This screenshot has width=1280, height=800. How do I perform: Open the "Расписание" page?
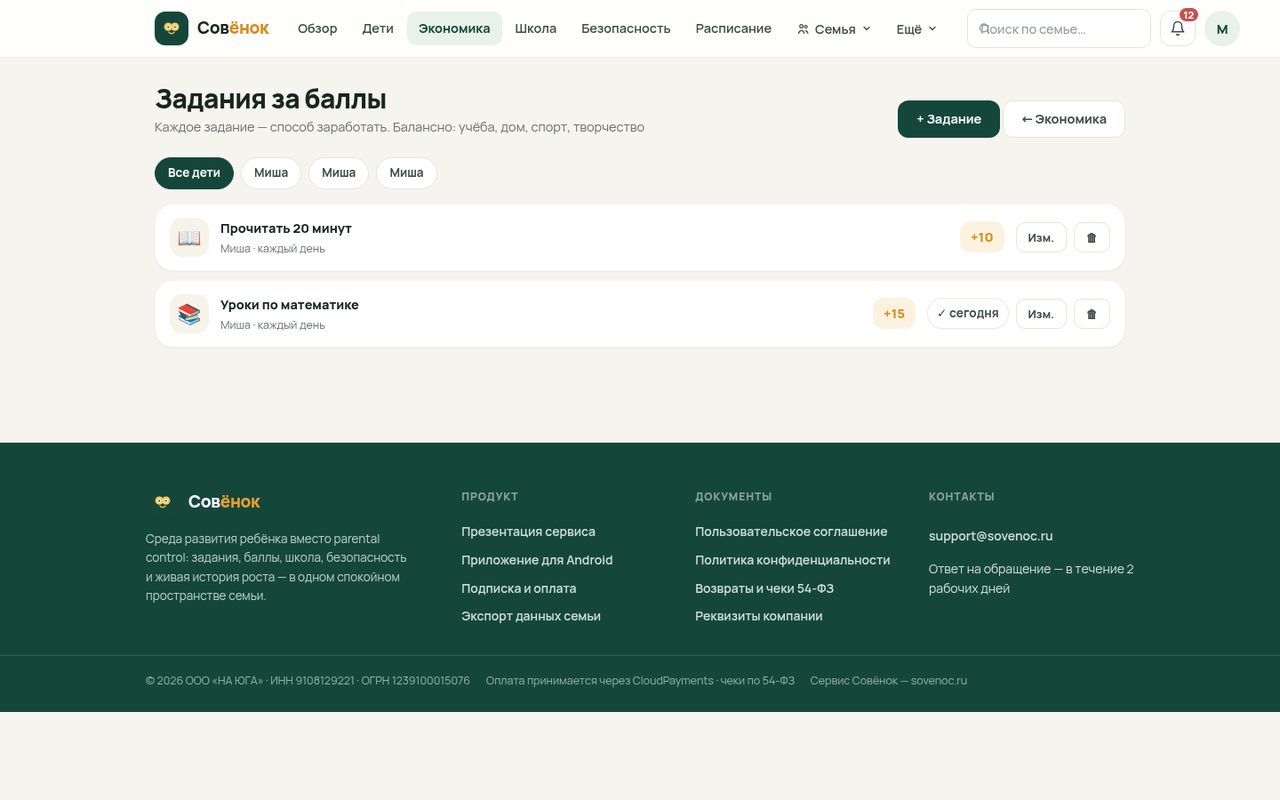tap(734, 29)
